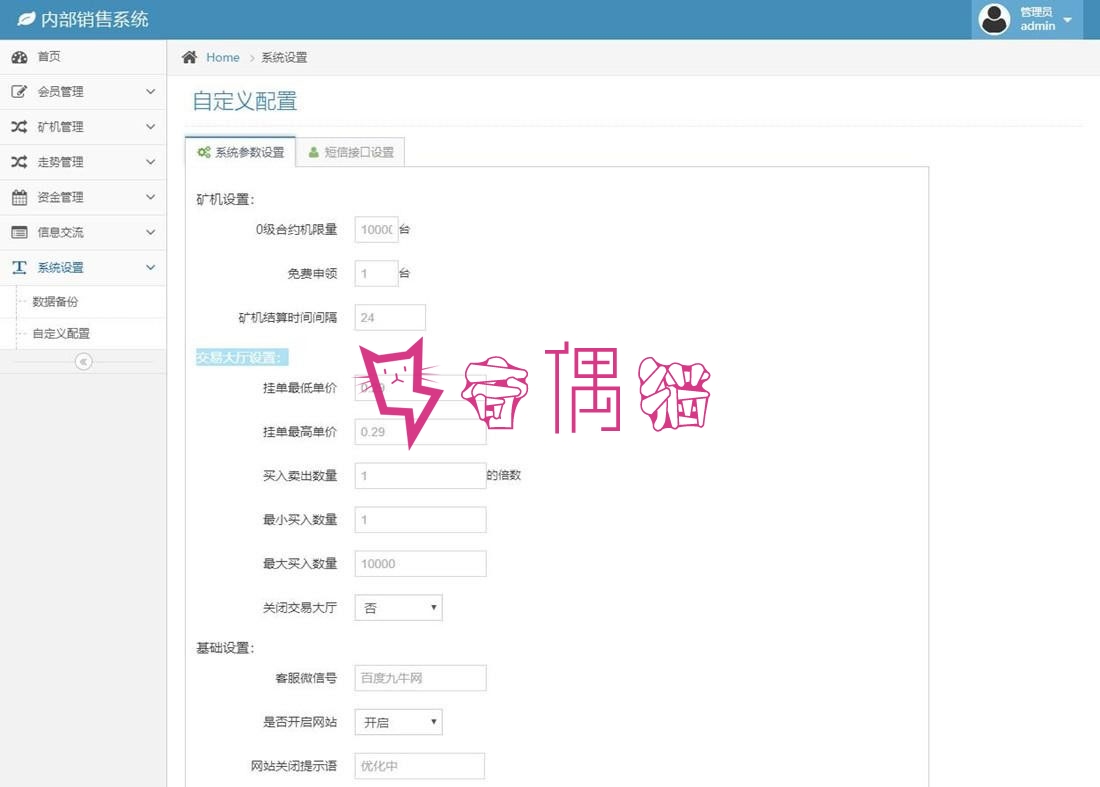Click the leaf logo icon in header
This screenshot has width=1100, height=787.
point(26,19)
